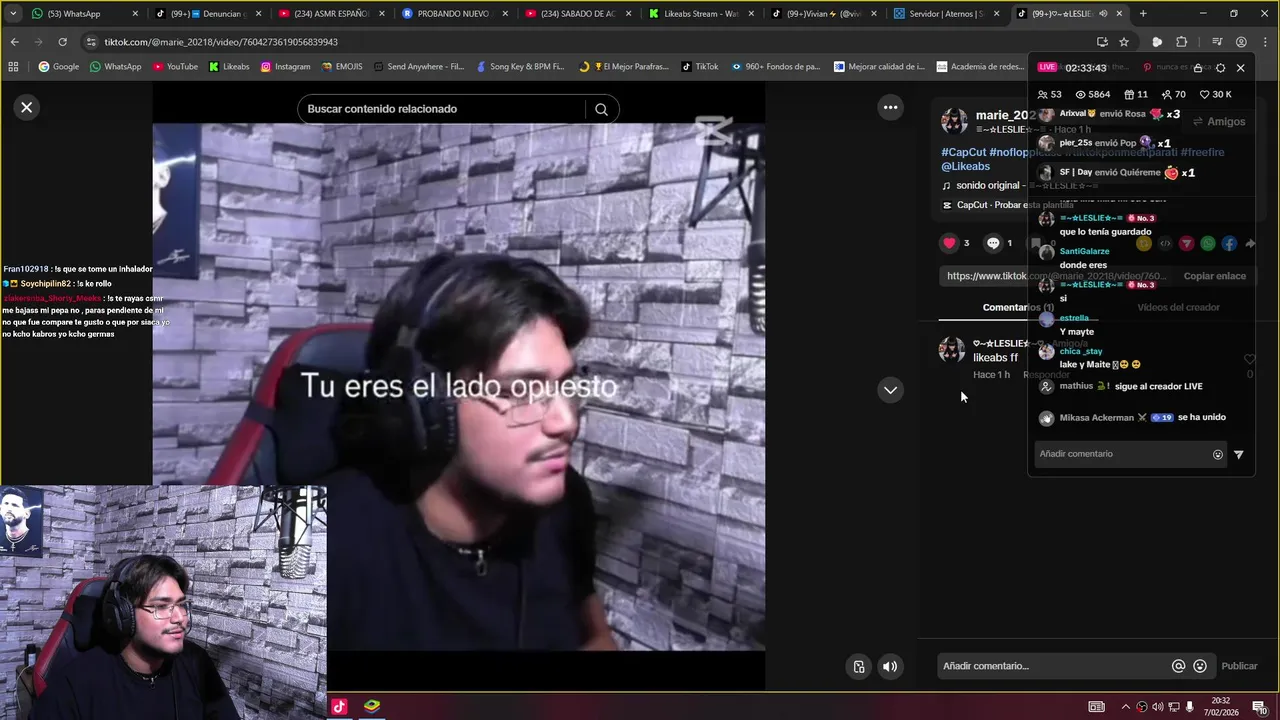This screenshot has height=720, width=1280.
Task: Close the TikTok video viewer with the X
Action: 27,107
